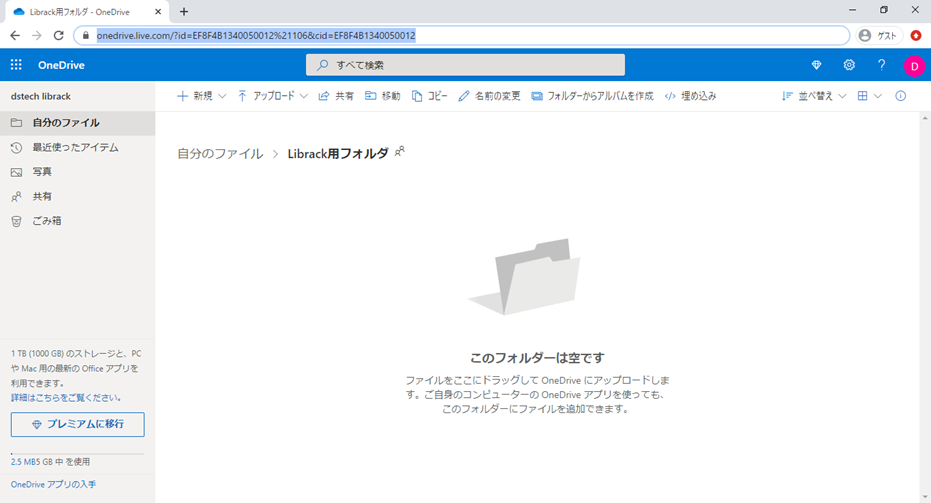Click the browser forward arrow
The image size is (931, 503).
[37, 36]
